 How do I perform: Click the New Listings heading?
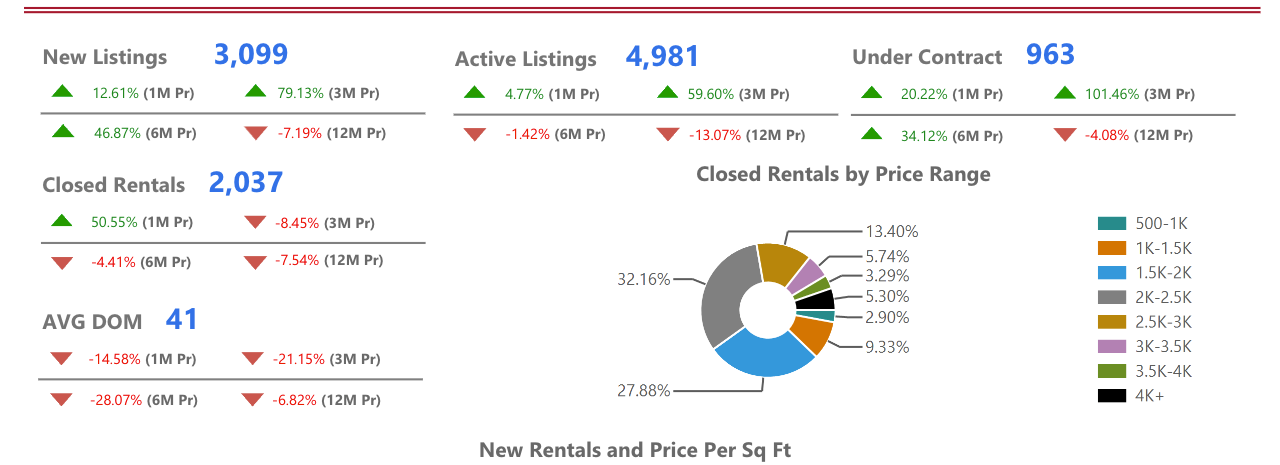105,57
